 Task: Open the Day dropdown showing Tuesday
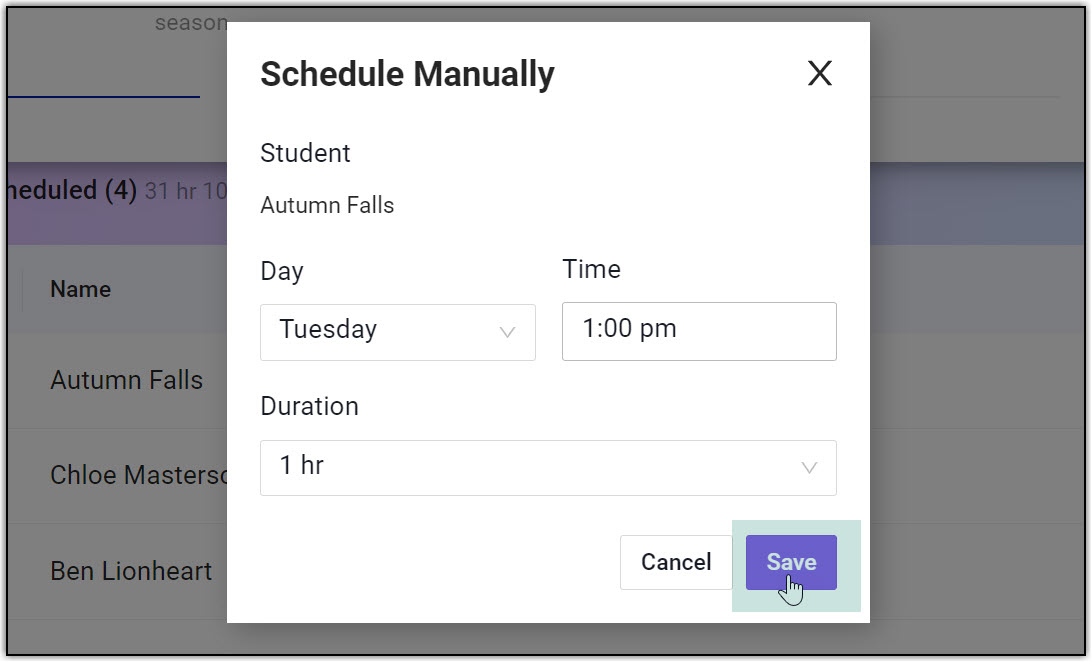coord(397,331)
